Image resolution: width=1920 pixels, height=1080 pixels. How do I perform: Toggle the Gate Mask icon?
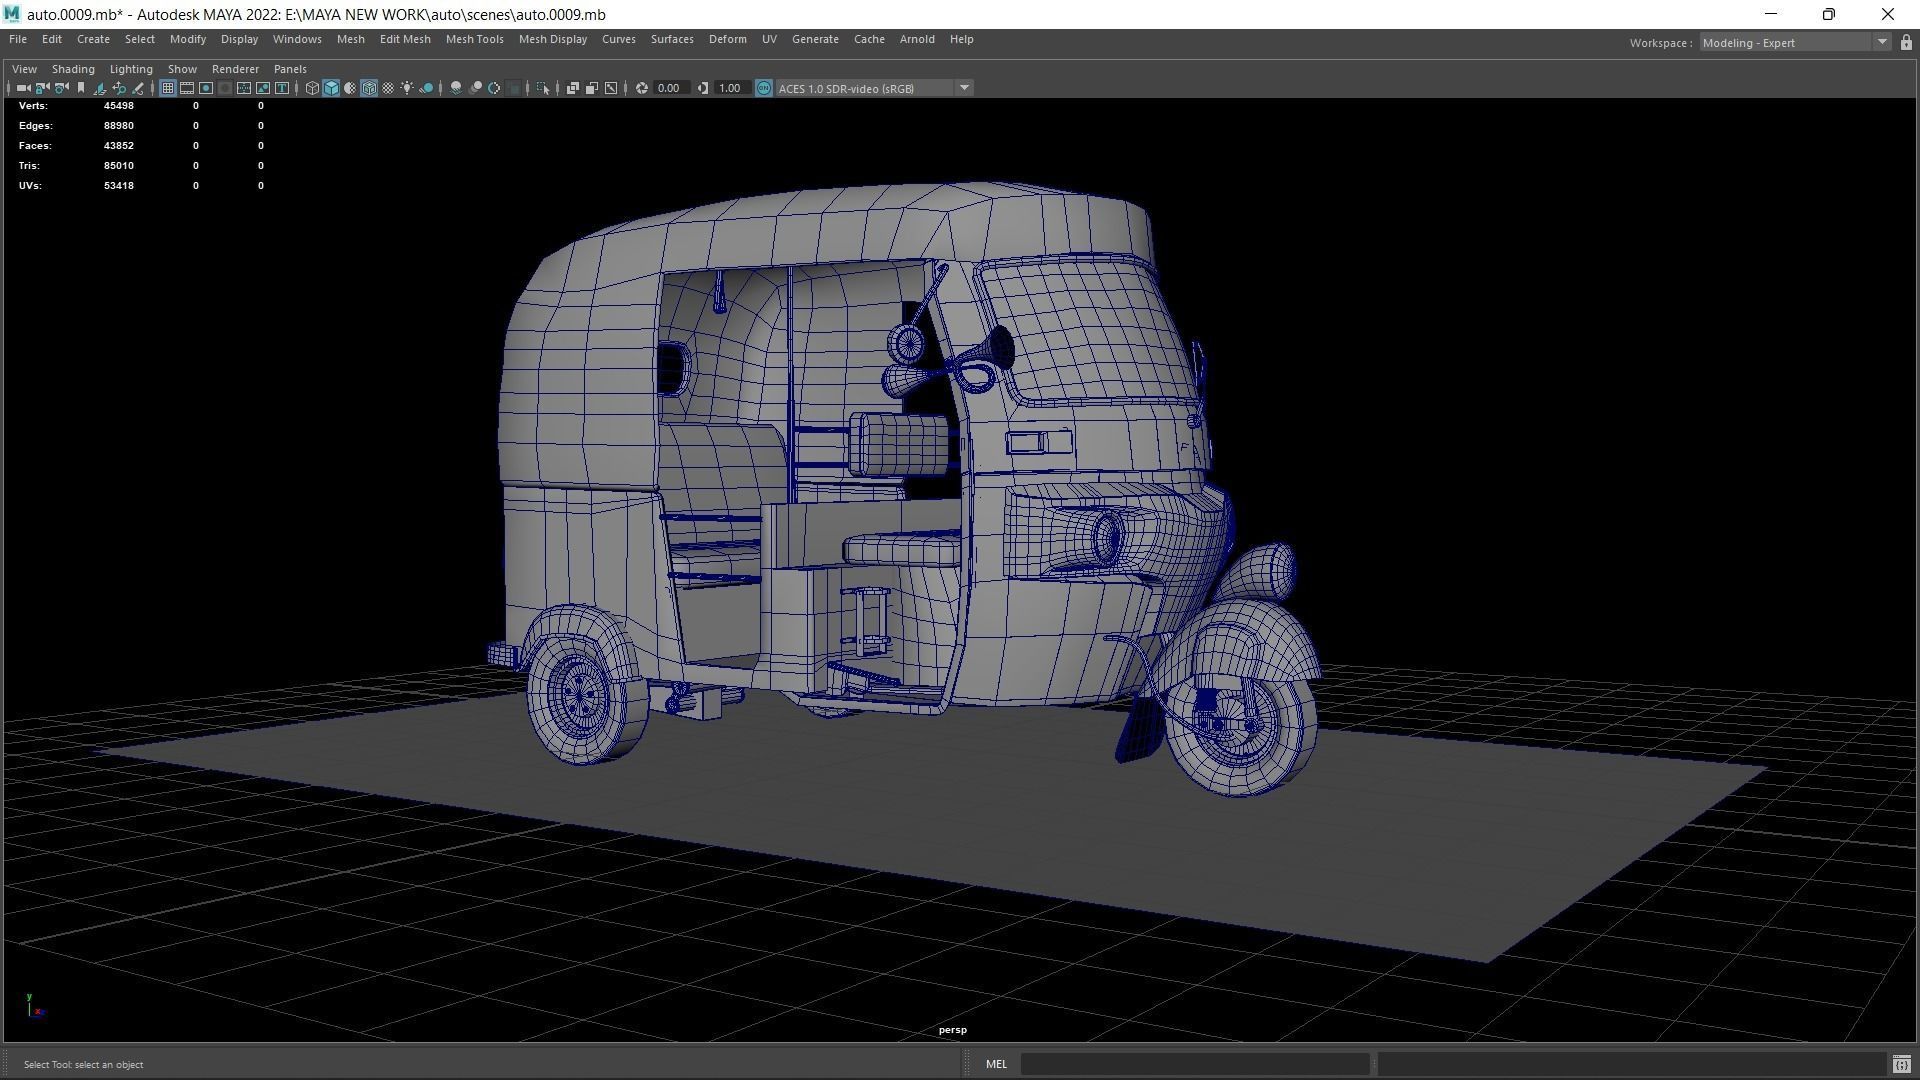pos(225,88)
